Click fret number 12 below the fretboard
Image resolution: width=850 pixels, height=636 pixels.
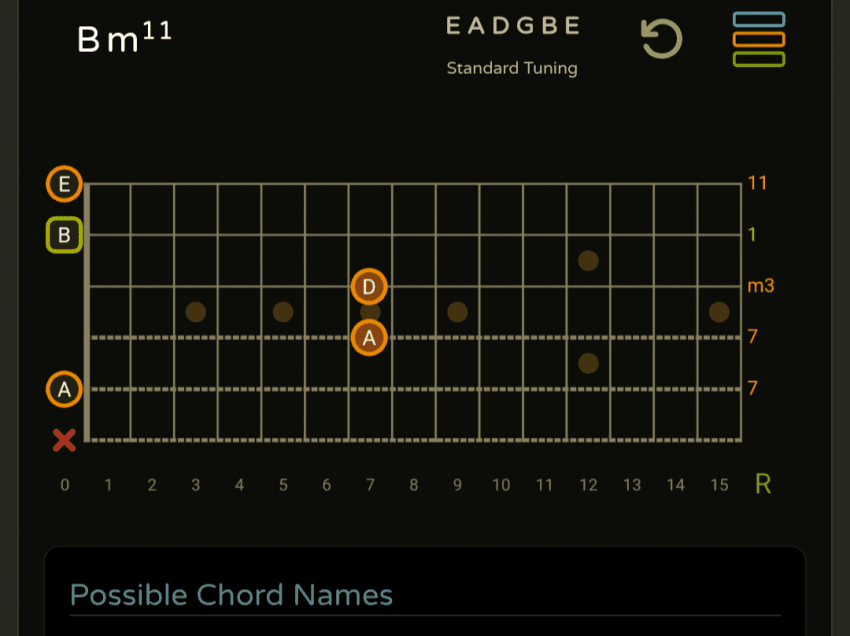point(588,485)
